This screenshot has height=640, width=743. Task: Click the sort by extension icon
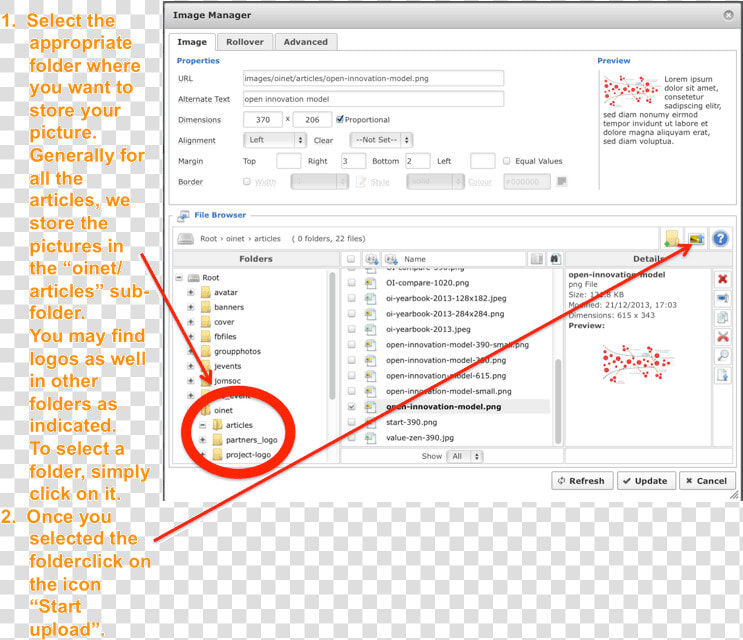pyautogui.click(x=372, y=259)
